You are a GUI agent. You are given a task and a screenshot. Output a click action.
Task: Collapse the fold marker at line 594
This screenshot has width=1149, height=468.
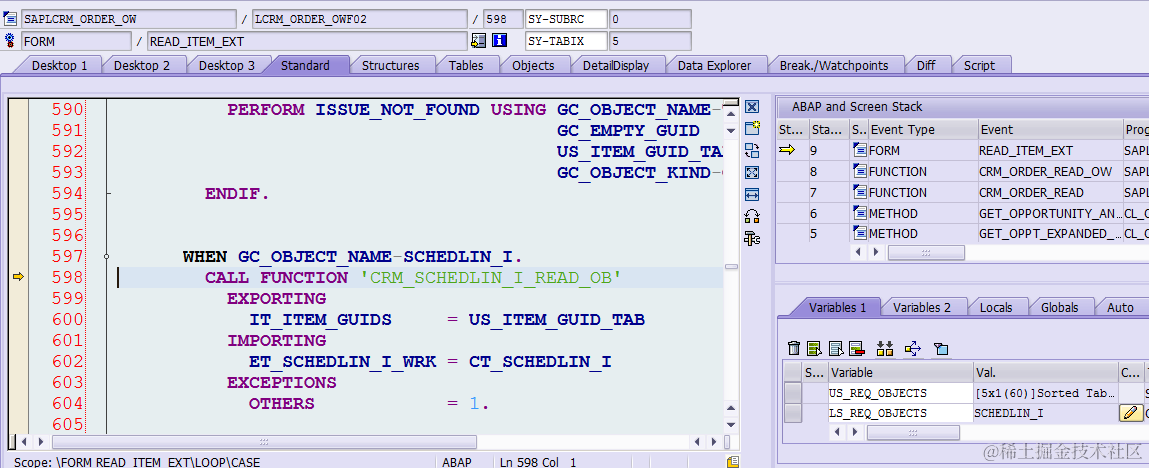click(x=108, y=193)
